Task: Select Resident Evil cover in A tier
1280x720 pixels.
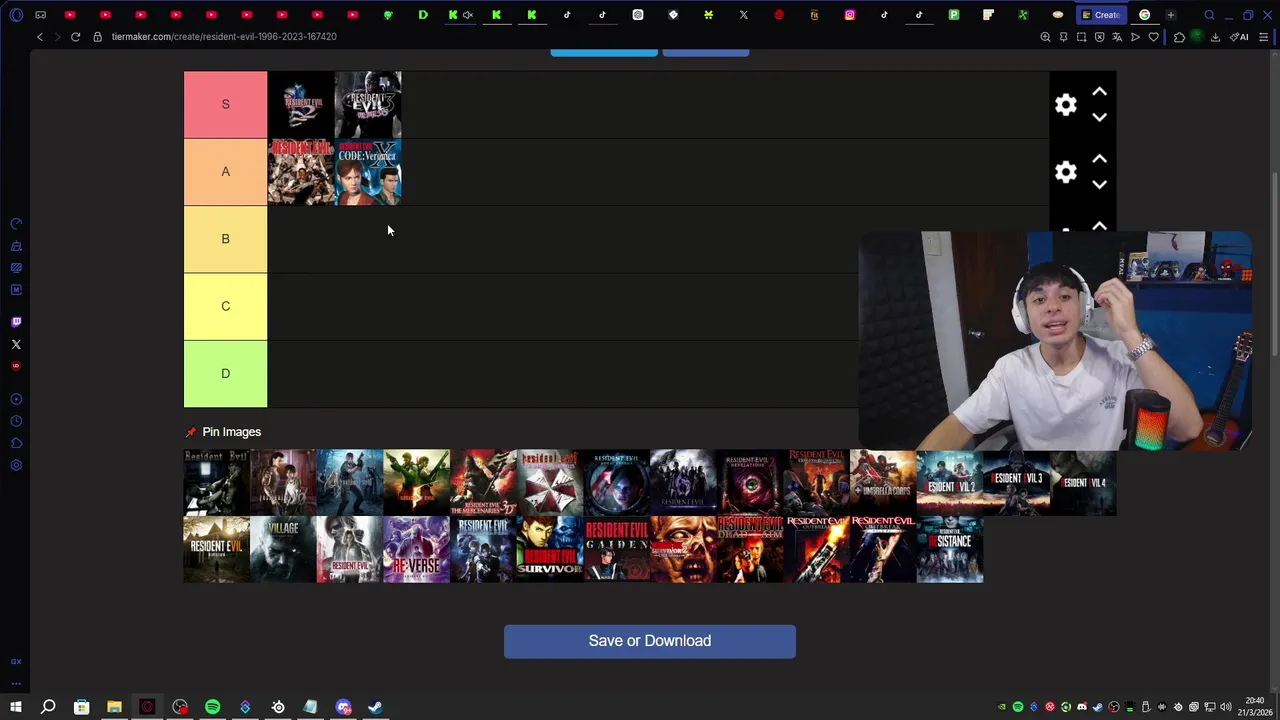Action: pos(301,172)
